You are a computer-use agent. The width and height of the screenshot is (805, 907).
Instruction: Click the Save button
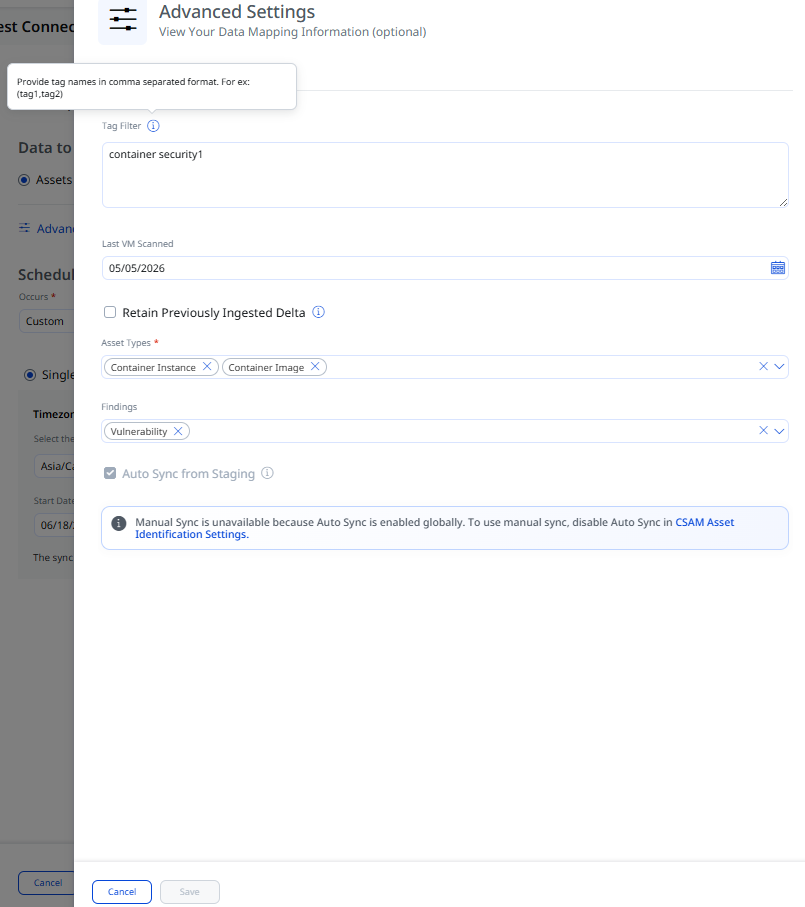point(190,892)
